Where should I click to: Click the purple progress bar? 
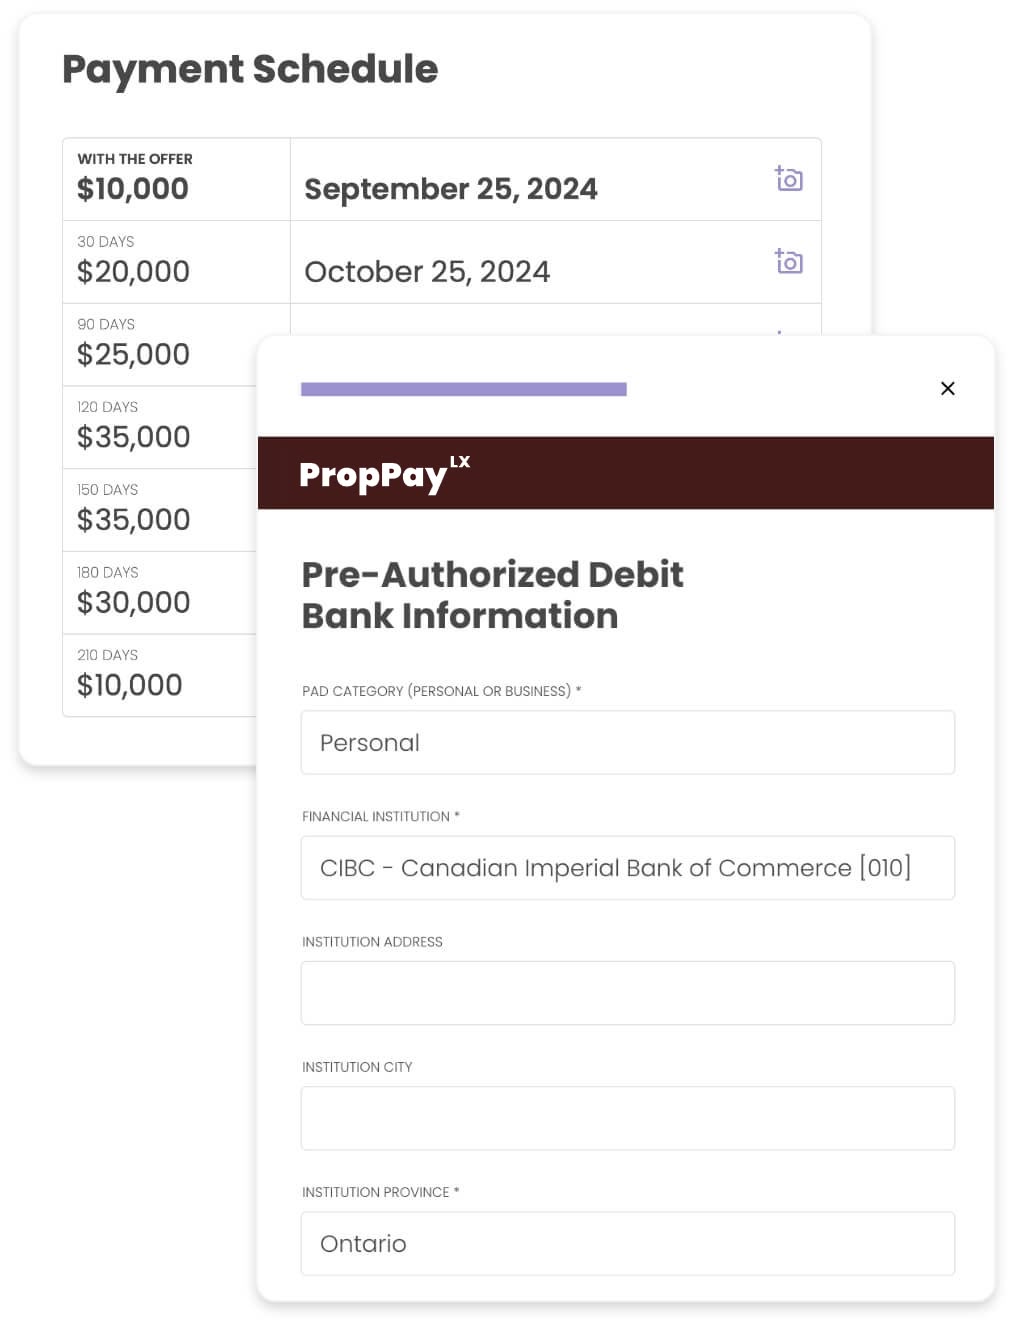[464, 389]
